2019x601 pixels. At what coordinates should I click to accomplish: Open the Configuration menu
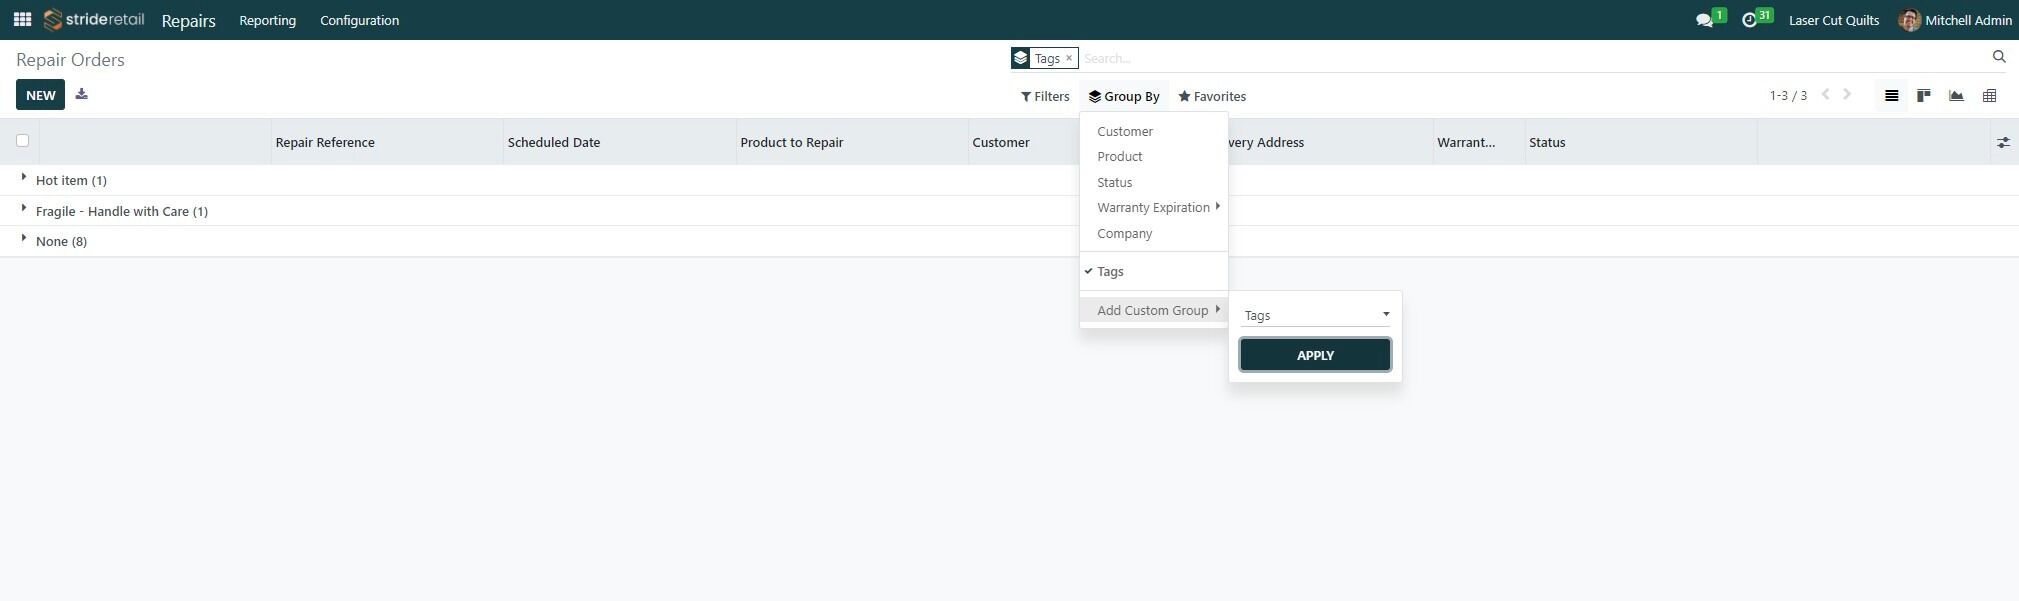[359, 20]
